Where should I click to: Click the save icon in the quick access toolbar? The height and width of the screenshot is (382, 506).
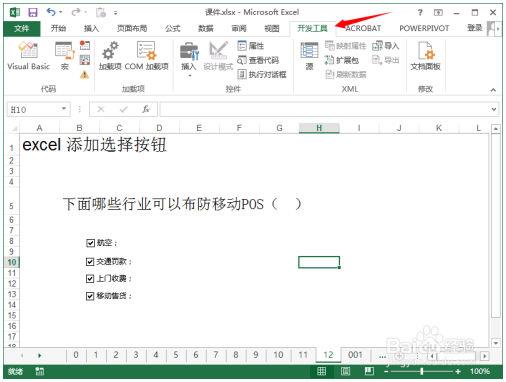coord(33,13)
